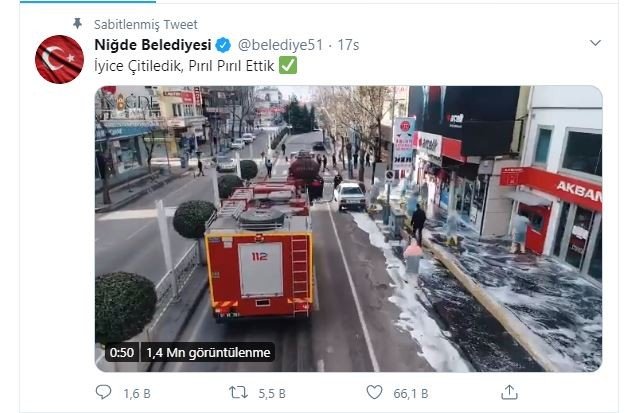
Task: Play the fire truck video
Action: [348, 229]
